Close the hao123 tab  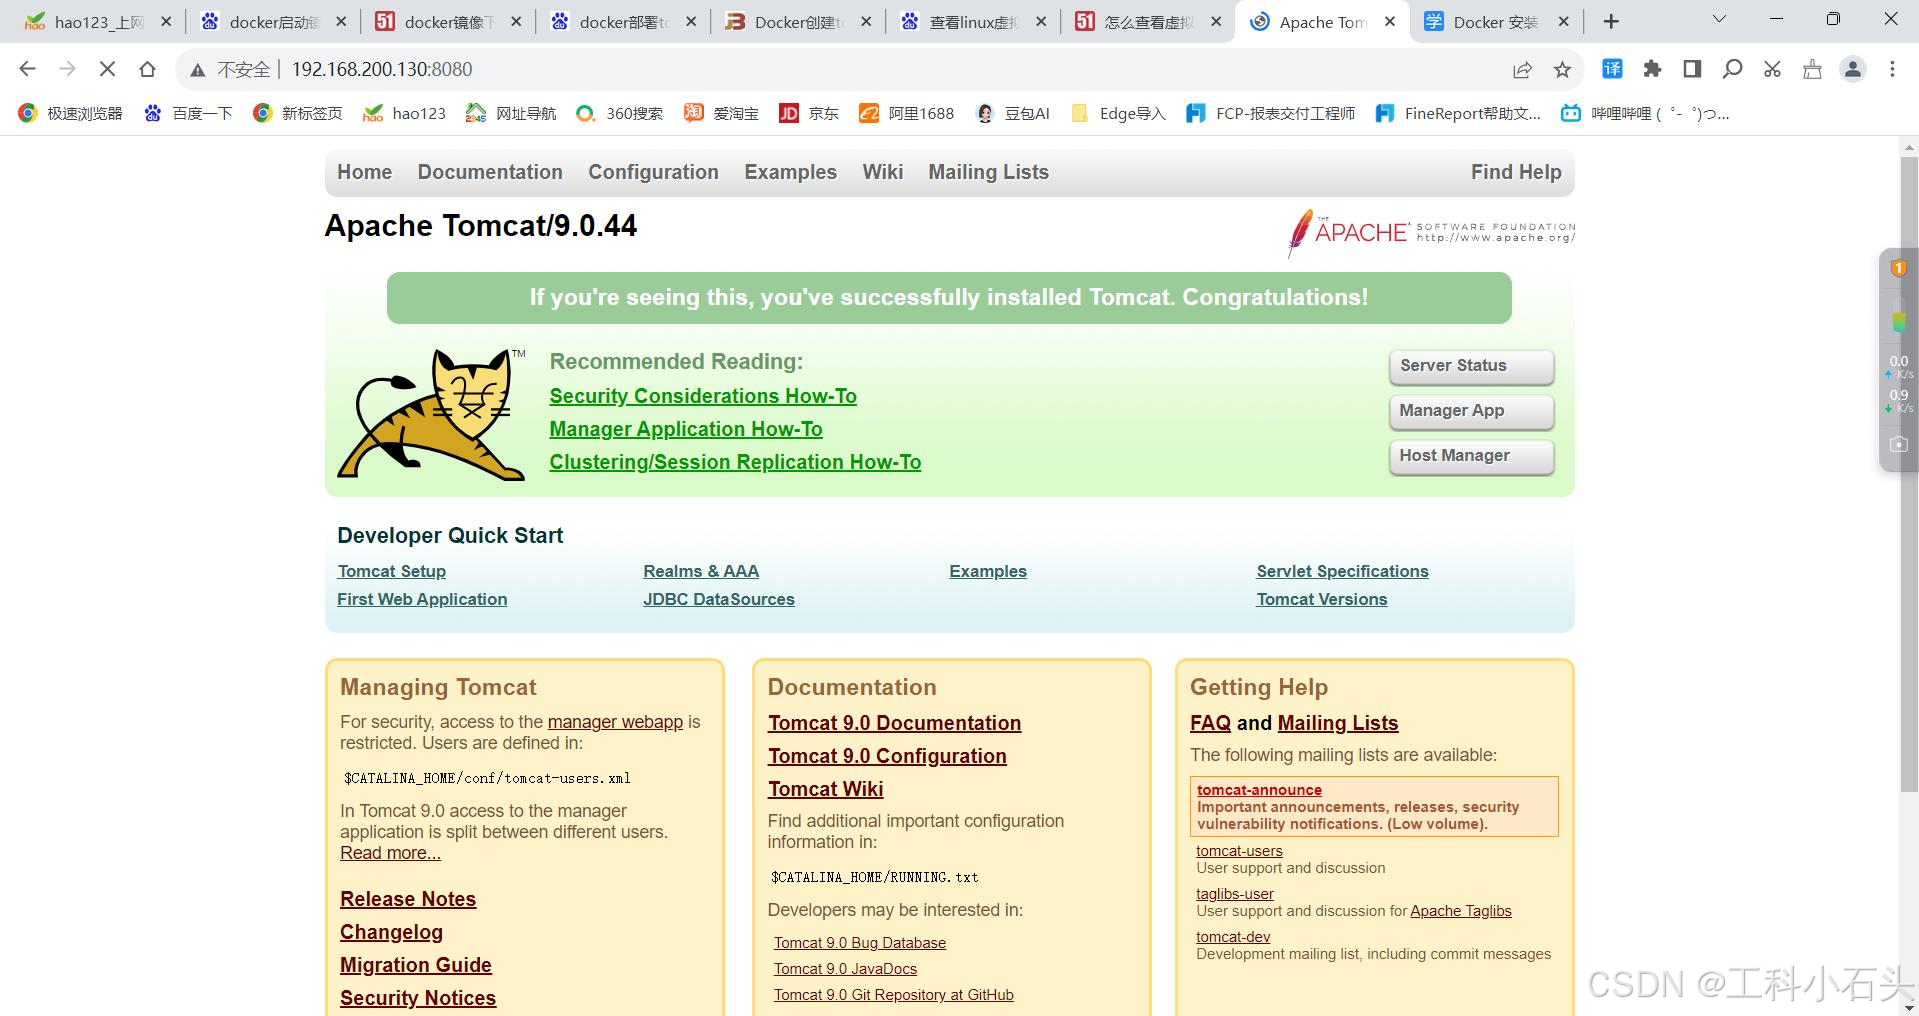(x=166, y=22)
